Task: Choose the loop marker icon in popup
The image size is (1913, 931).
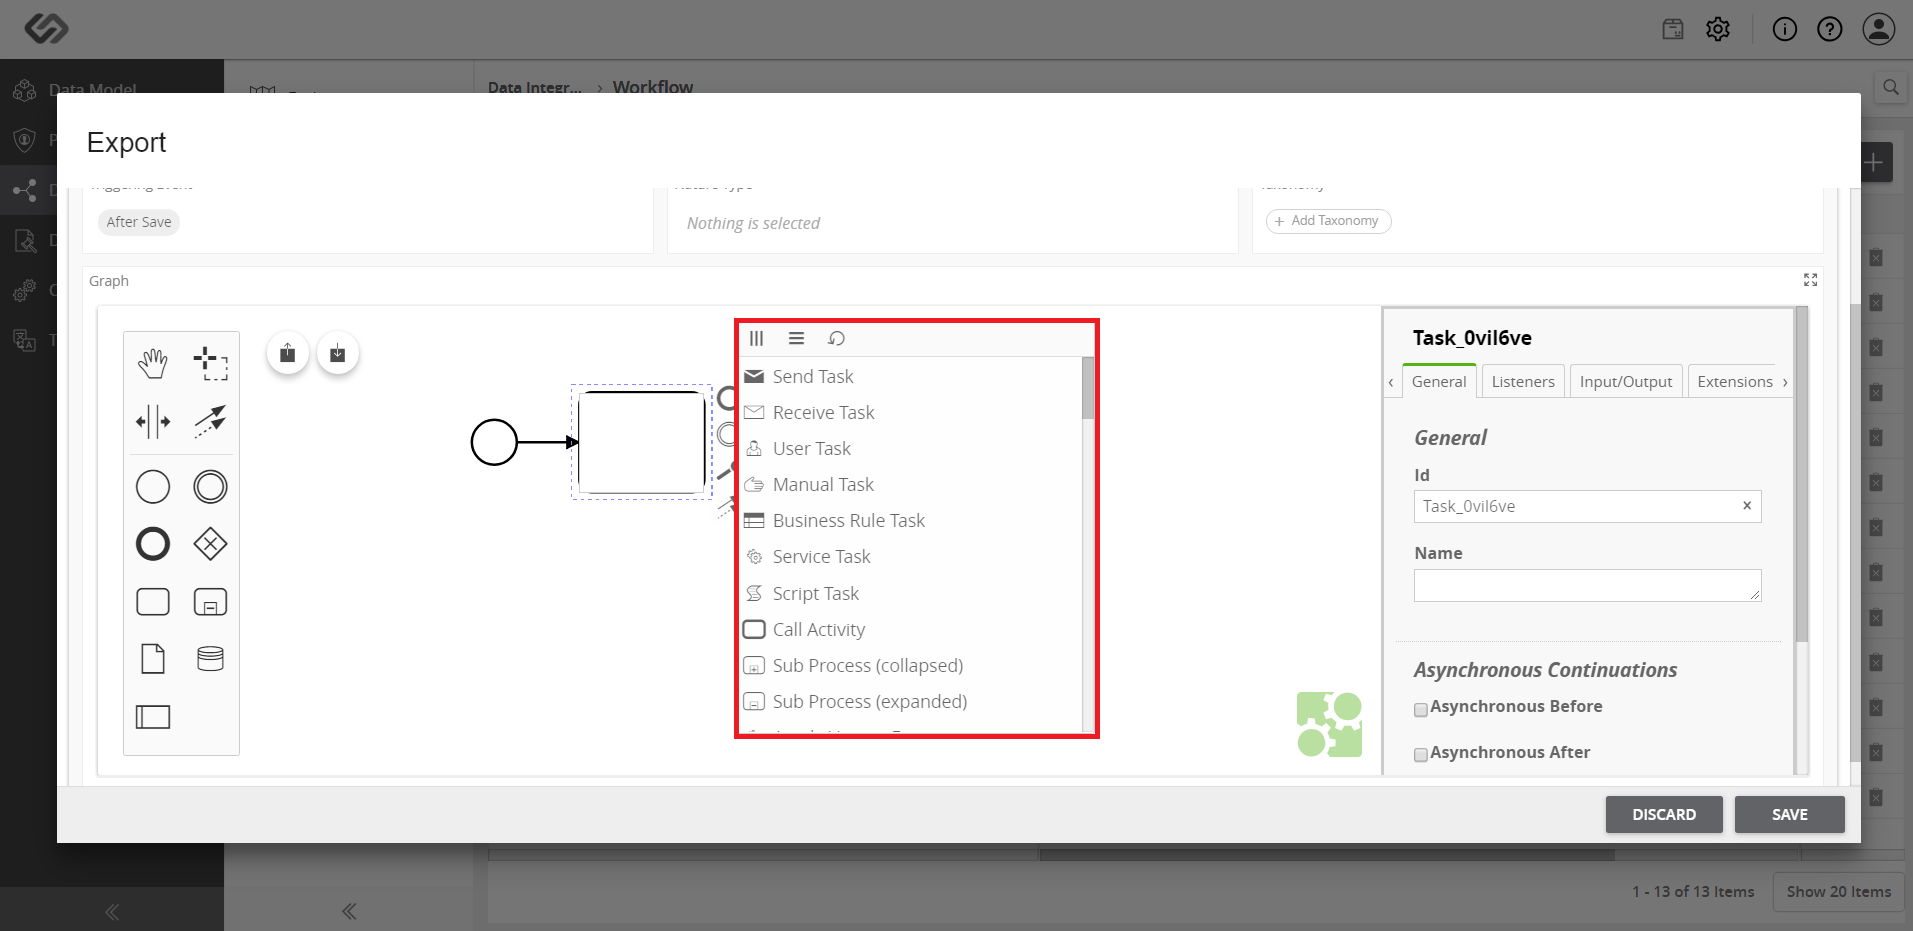Action: 837,338
